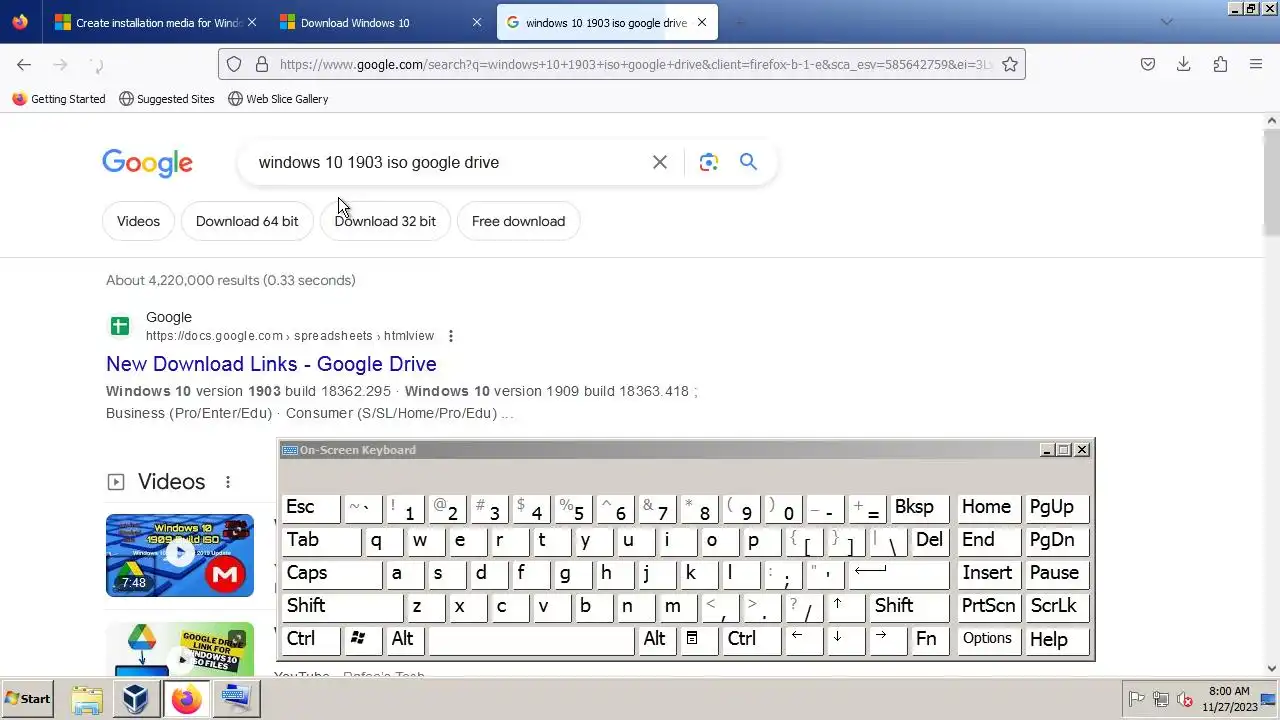Open a new tab with the plus button
The width and height of the screenshot is (1280, 720).
pos(740,22)
